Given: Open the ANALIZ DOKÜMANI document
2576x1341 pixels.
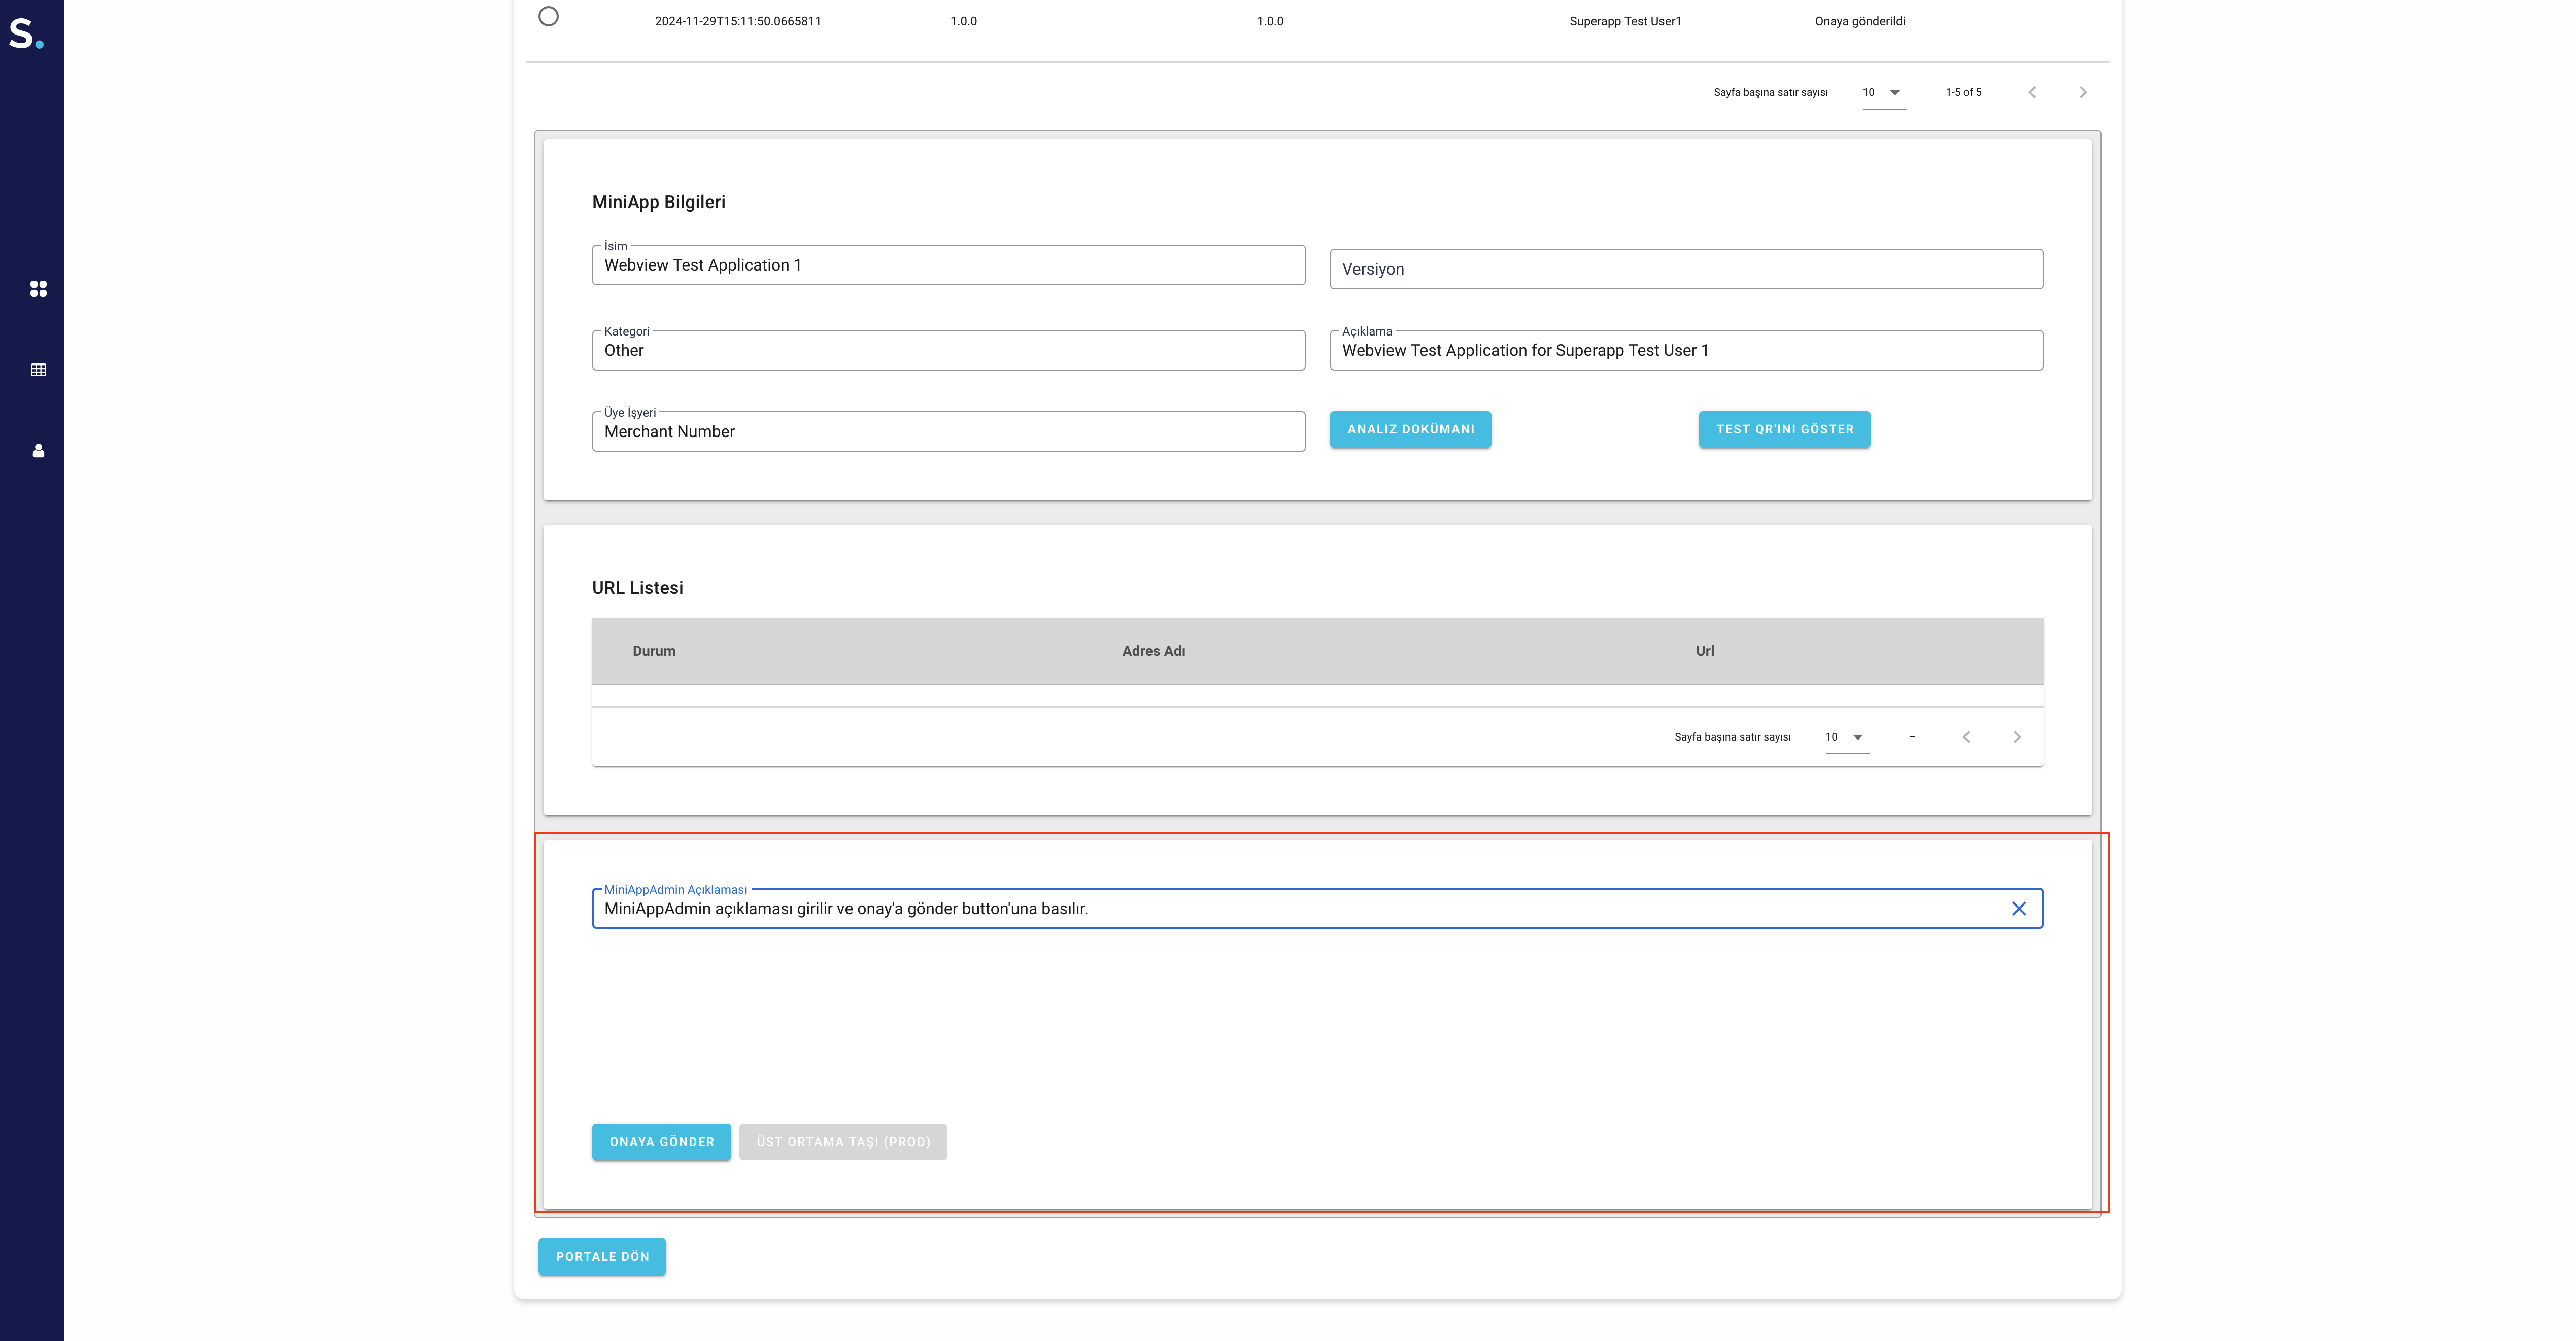Looking at the screenshot, I should pos(1410,429).
